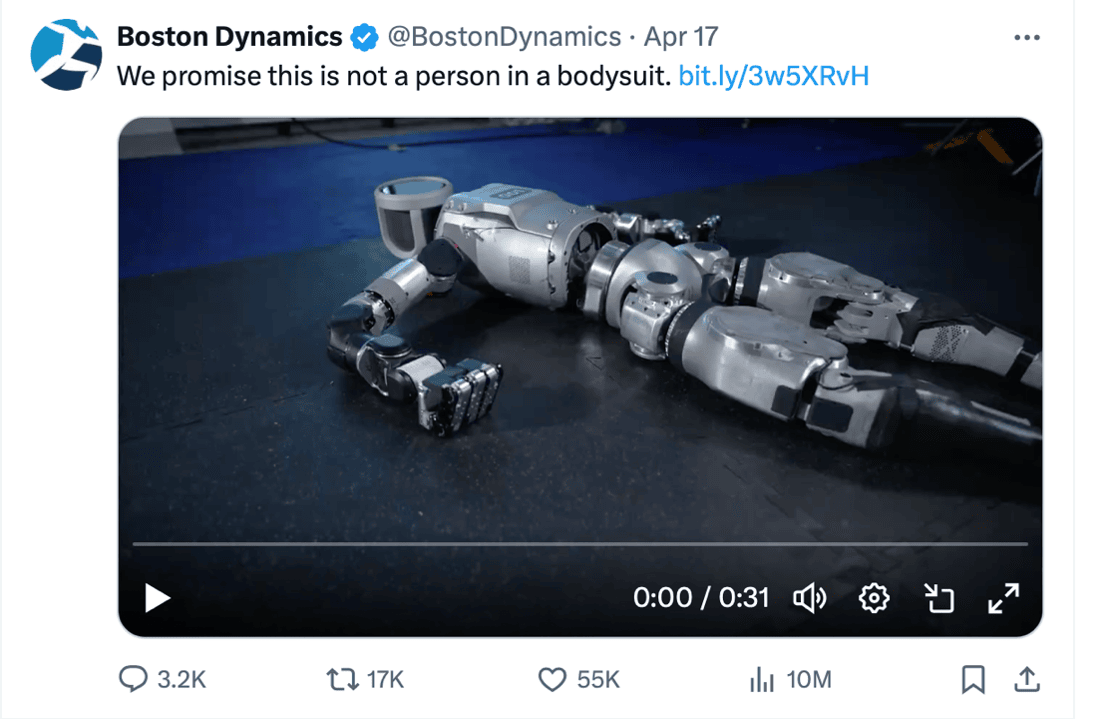This screenshot has width=1112, height=724.
Task: Open video quality settings gear
Action: click(x=873, y=598)
